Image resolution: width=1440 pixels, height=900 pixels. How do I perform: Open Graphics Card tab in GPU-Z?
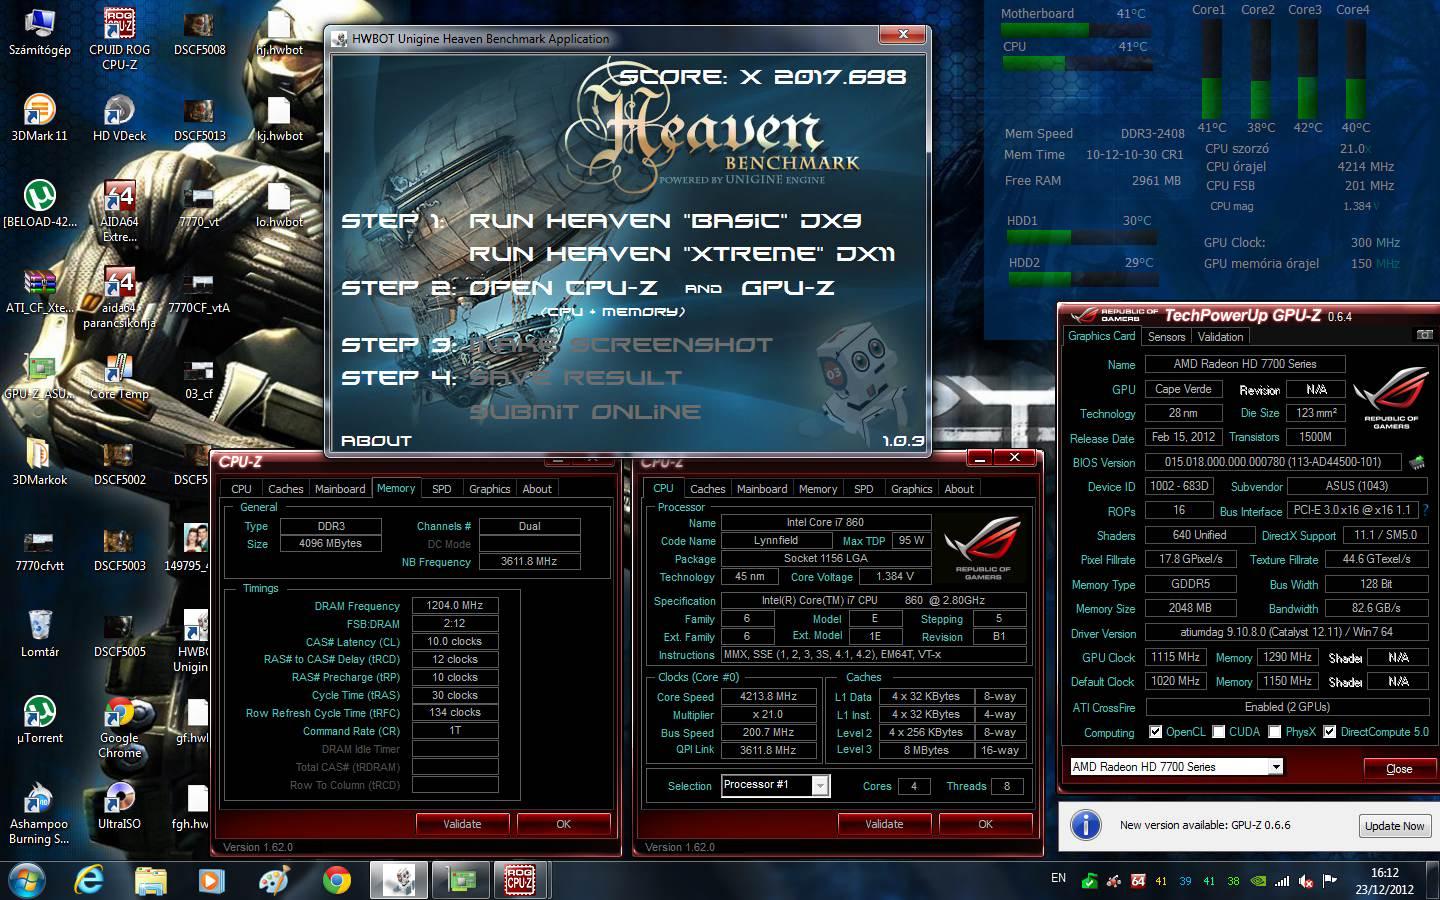point(1102,336)
